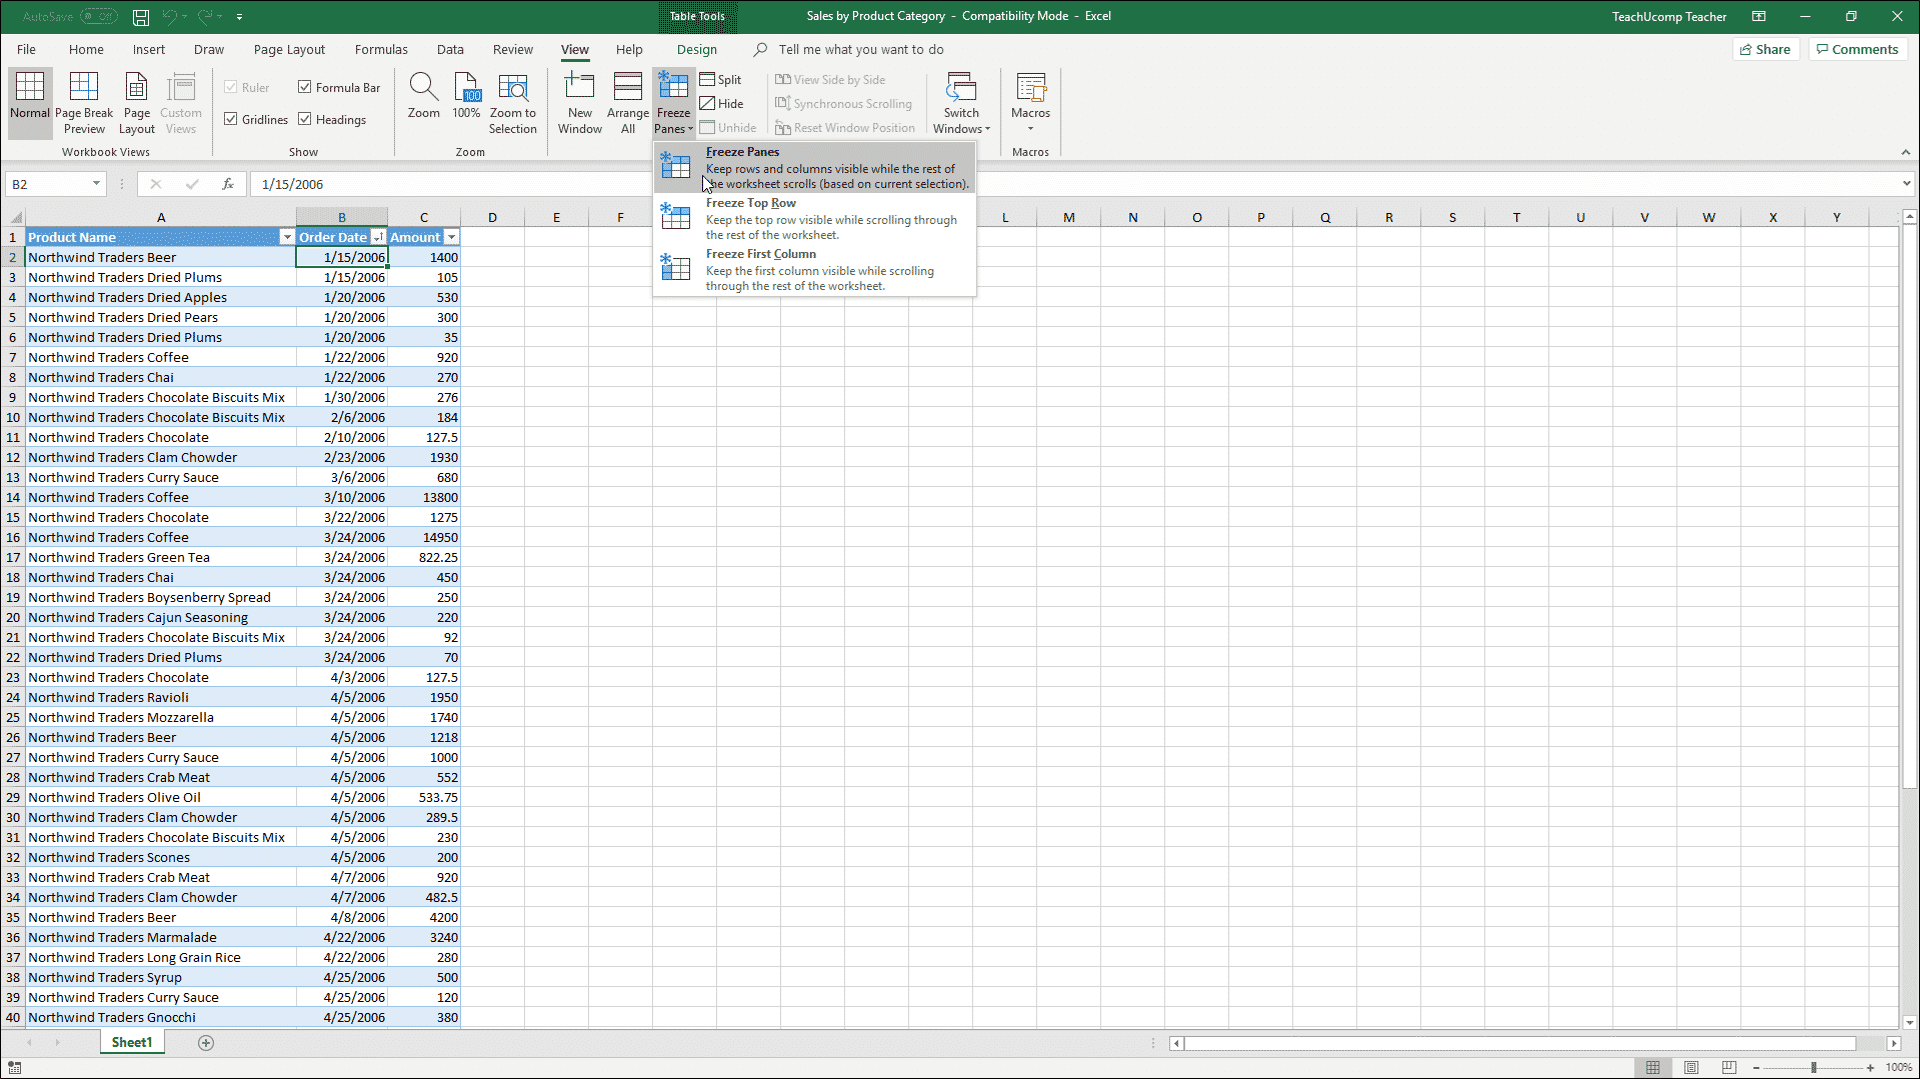Click the Share button
This screenshot has width=1920, height=1079.
[x=1765, y=49]
